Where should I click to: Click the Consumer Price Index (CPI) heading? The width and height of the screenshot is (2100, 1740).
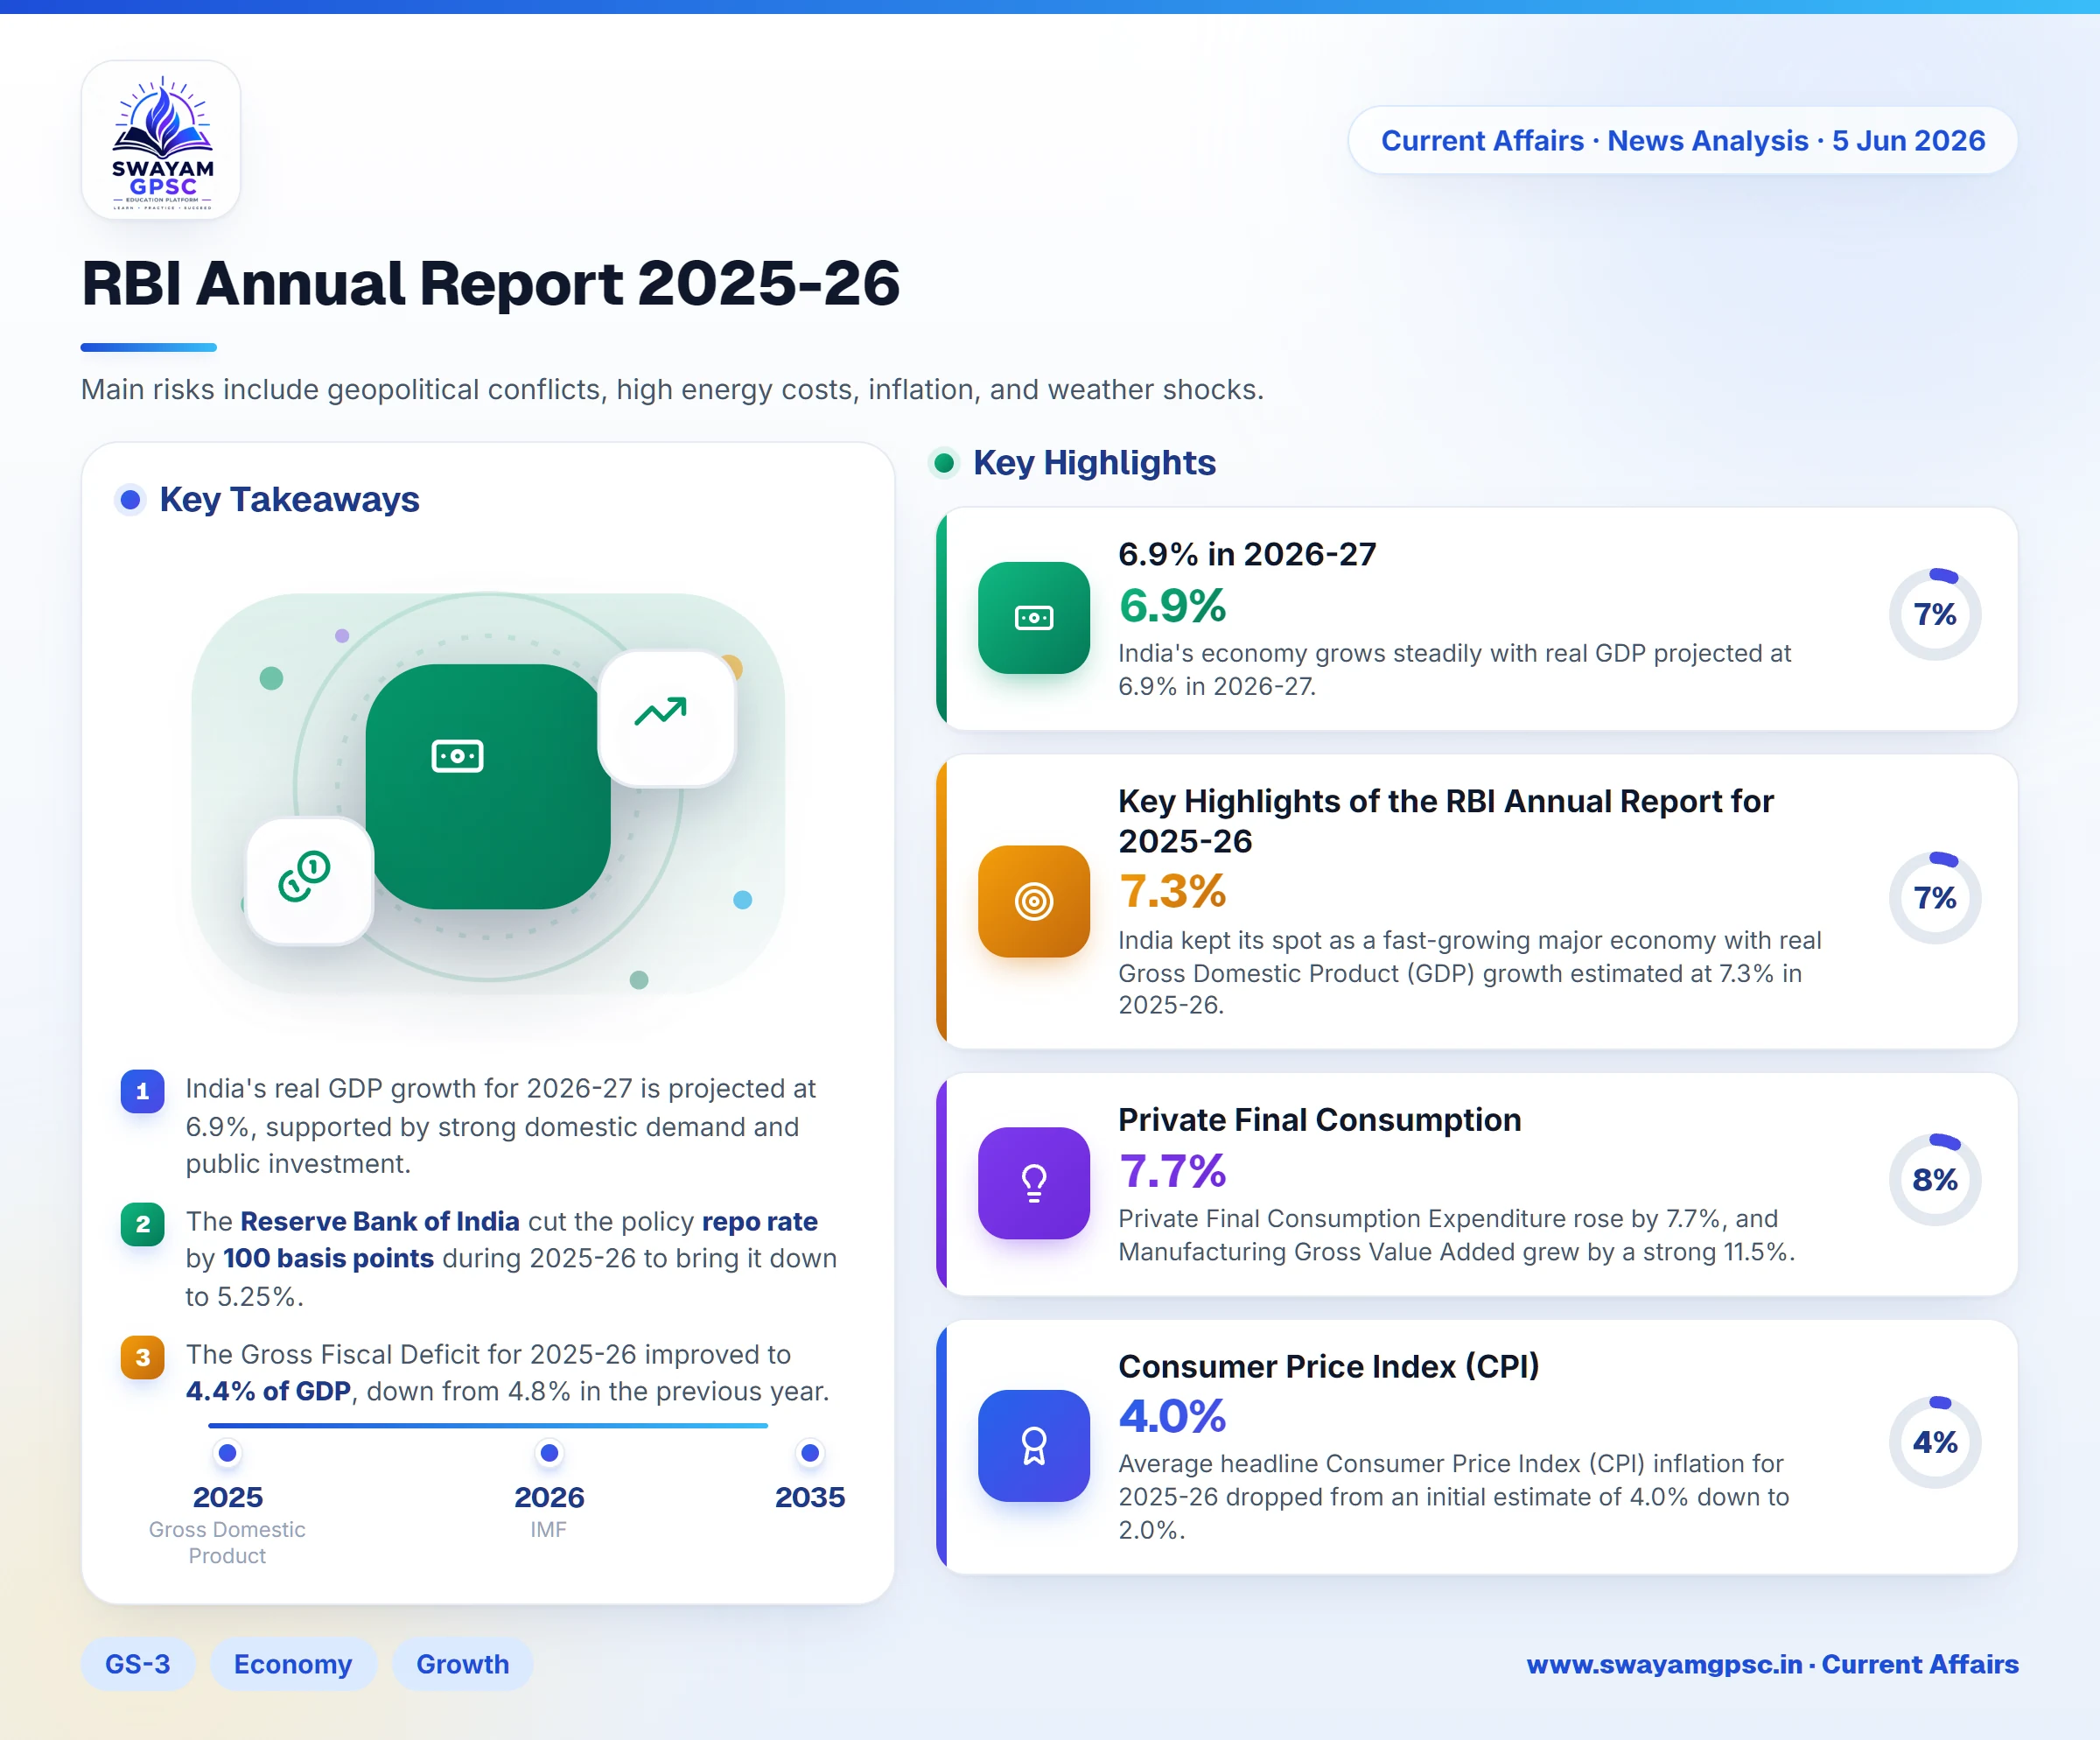1329,1366
